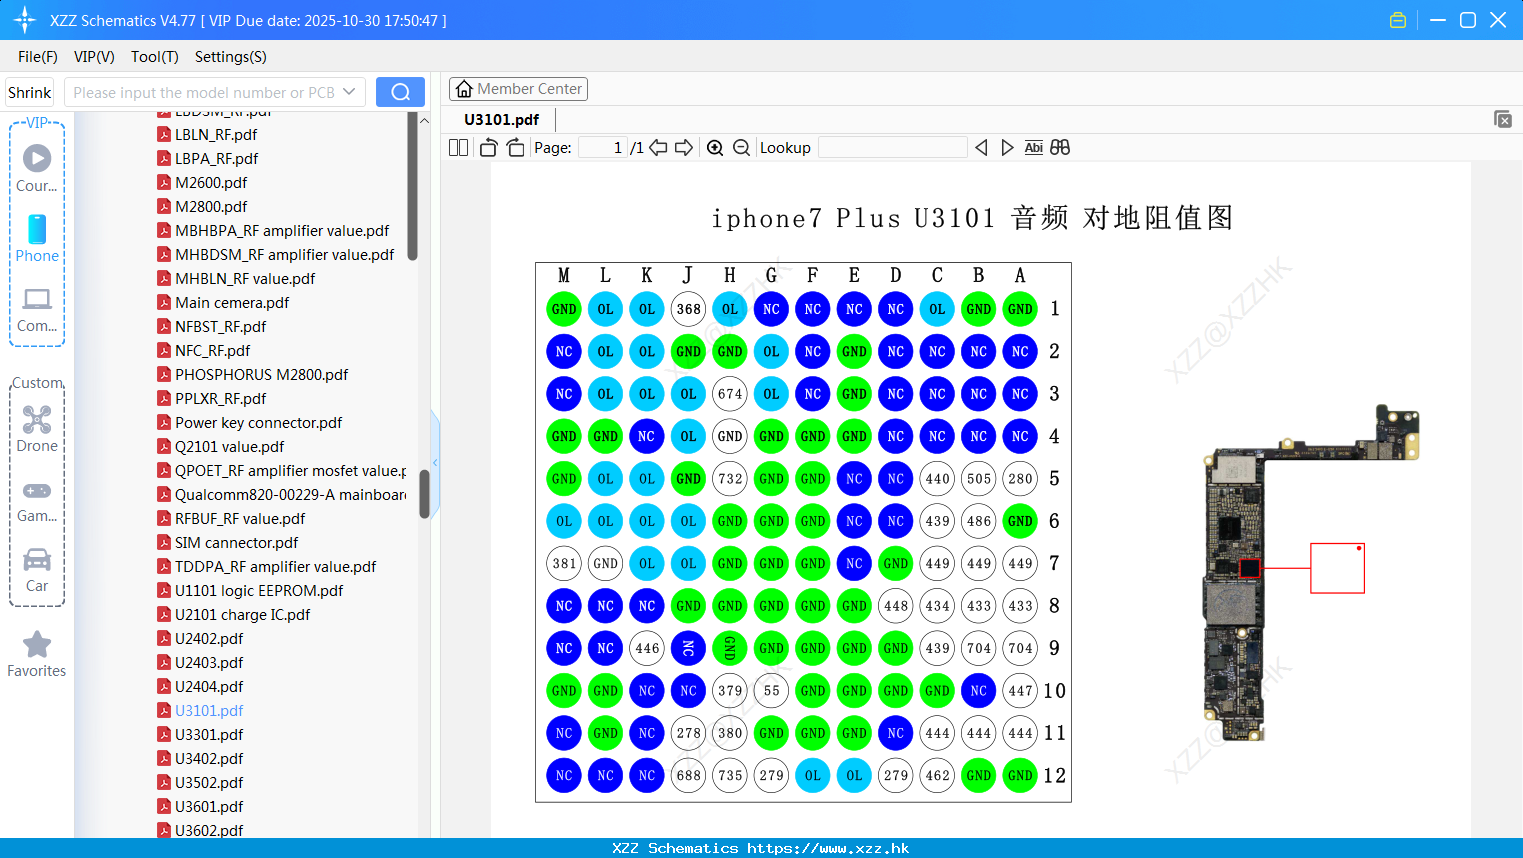The width and height of the screenshot is (1523, 858).
Task: Click the PDF icon beside NFC_RF.pdf
Action: (163, 351)
